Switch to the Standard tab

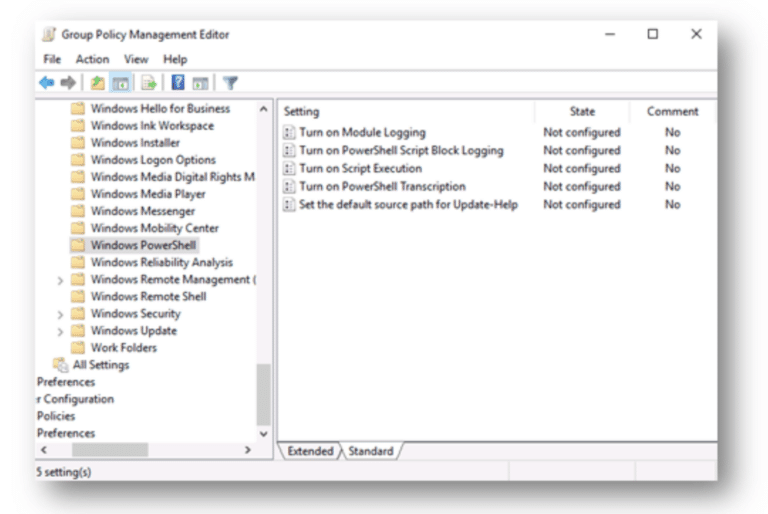(371, 451)
